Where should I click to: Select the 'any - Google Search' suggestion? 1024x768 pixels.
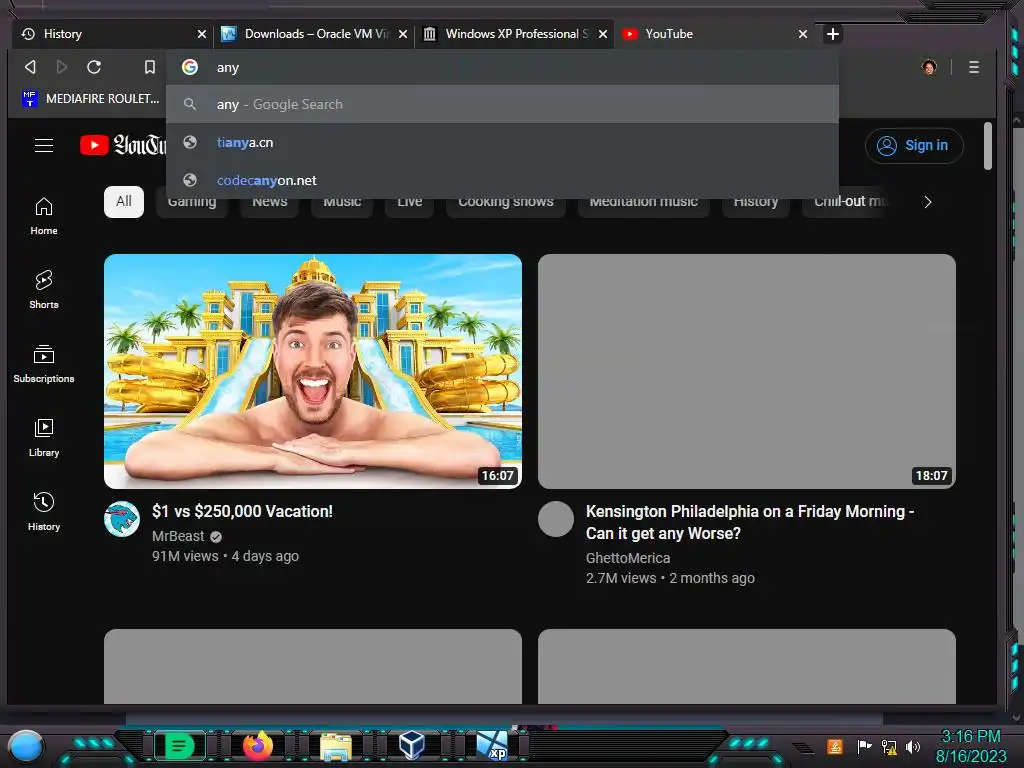502,104
